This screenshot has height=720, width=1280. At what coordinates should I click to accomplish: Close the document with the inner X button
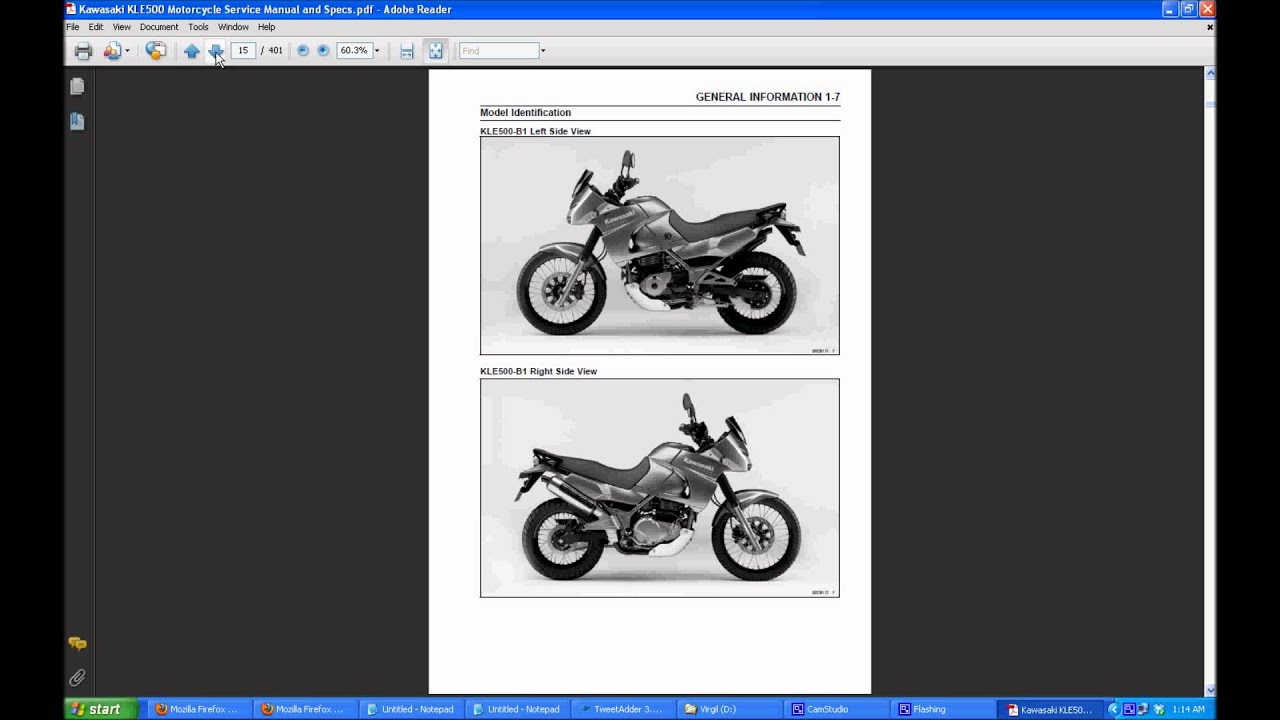(x=1209, y=27)
